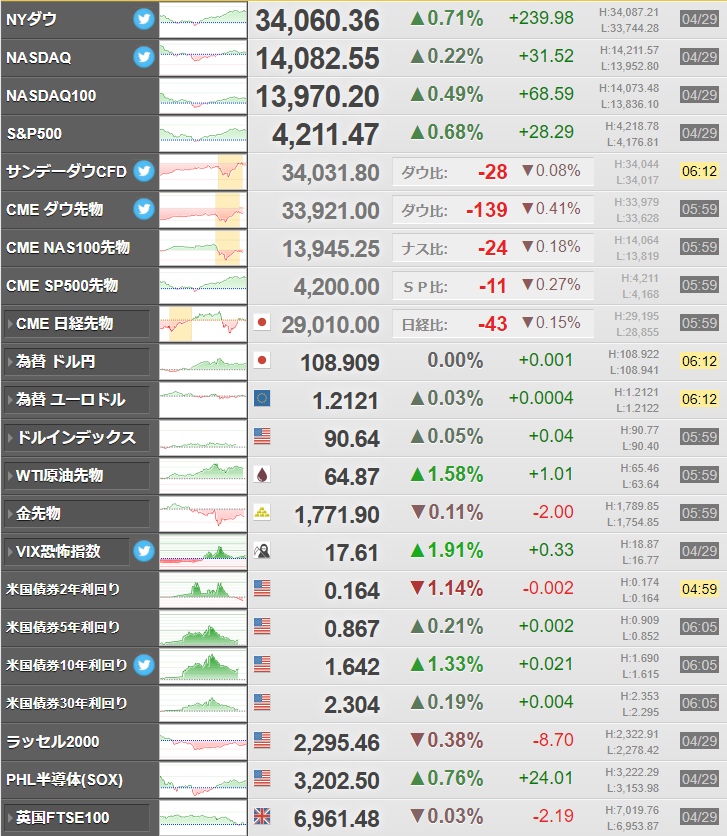This screenshot has width=727, height=836.
Task: Click the NYダウ price 34,060.36
Action: click(318, 21)
